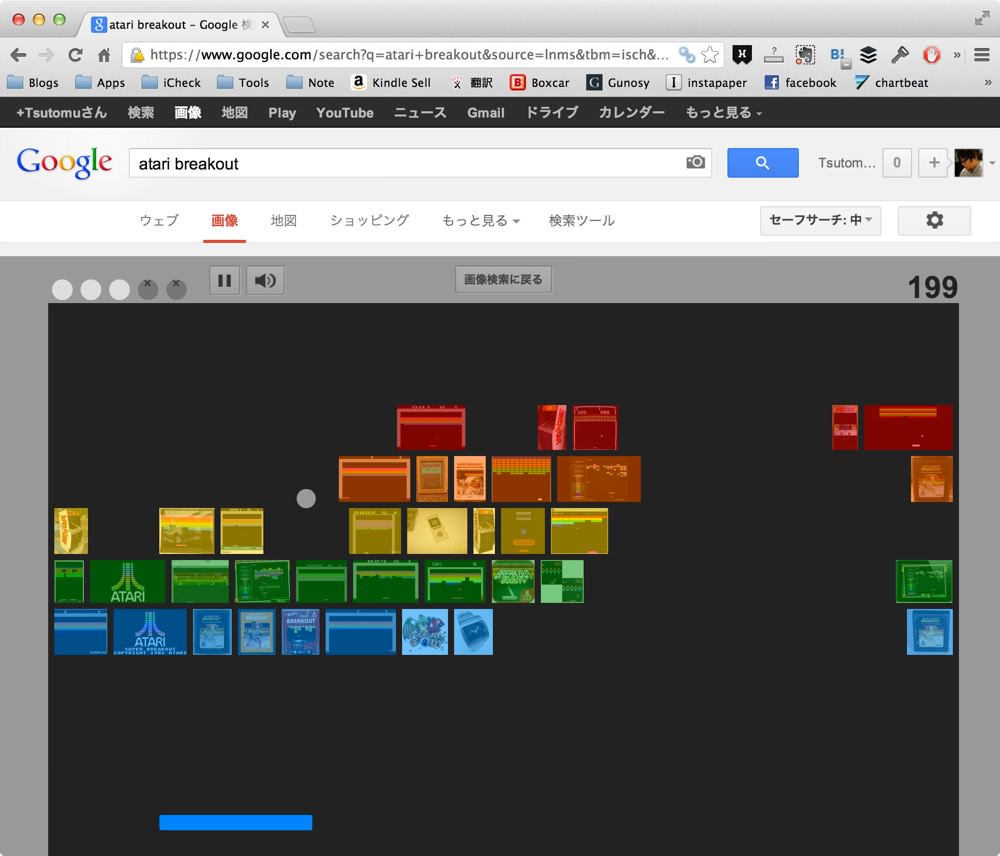Expand もっと見る in the search filter row

(x=481, y=221)
